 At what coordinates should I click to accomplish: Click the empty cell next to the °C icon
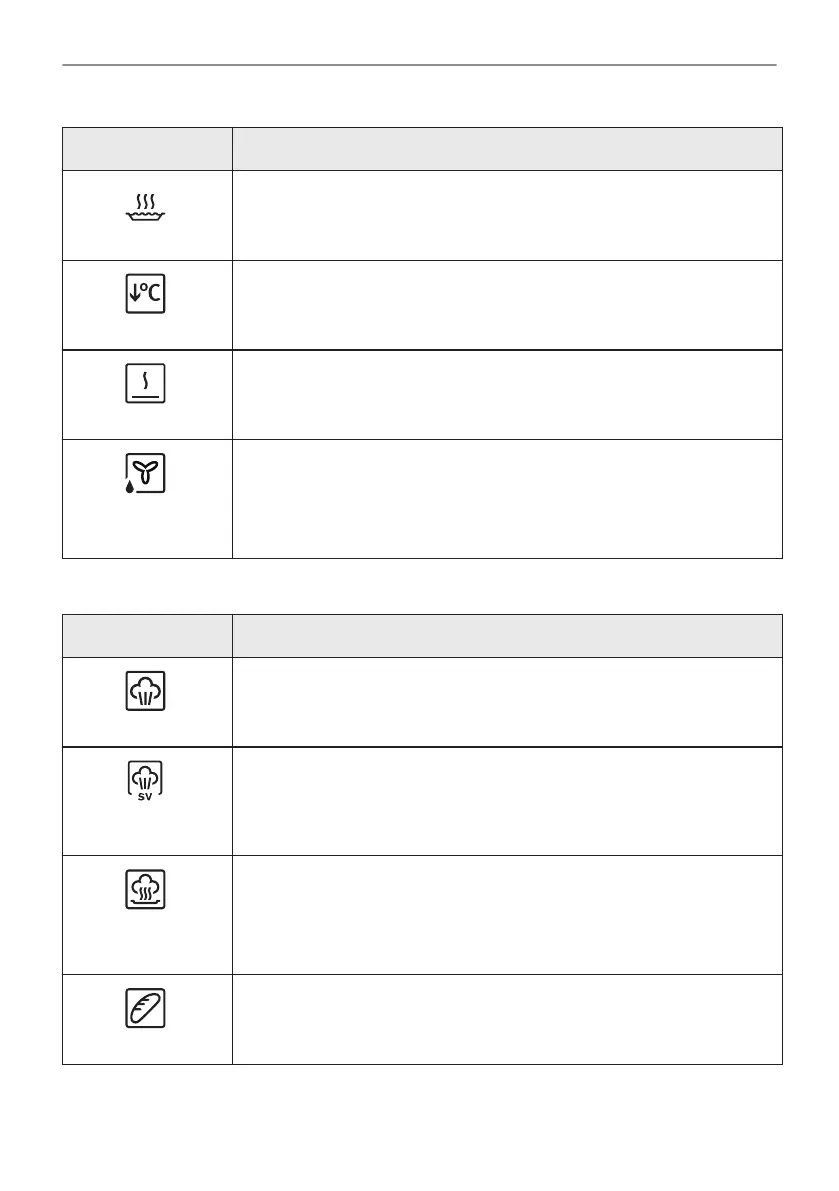[x=506, y=305]
